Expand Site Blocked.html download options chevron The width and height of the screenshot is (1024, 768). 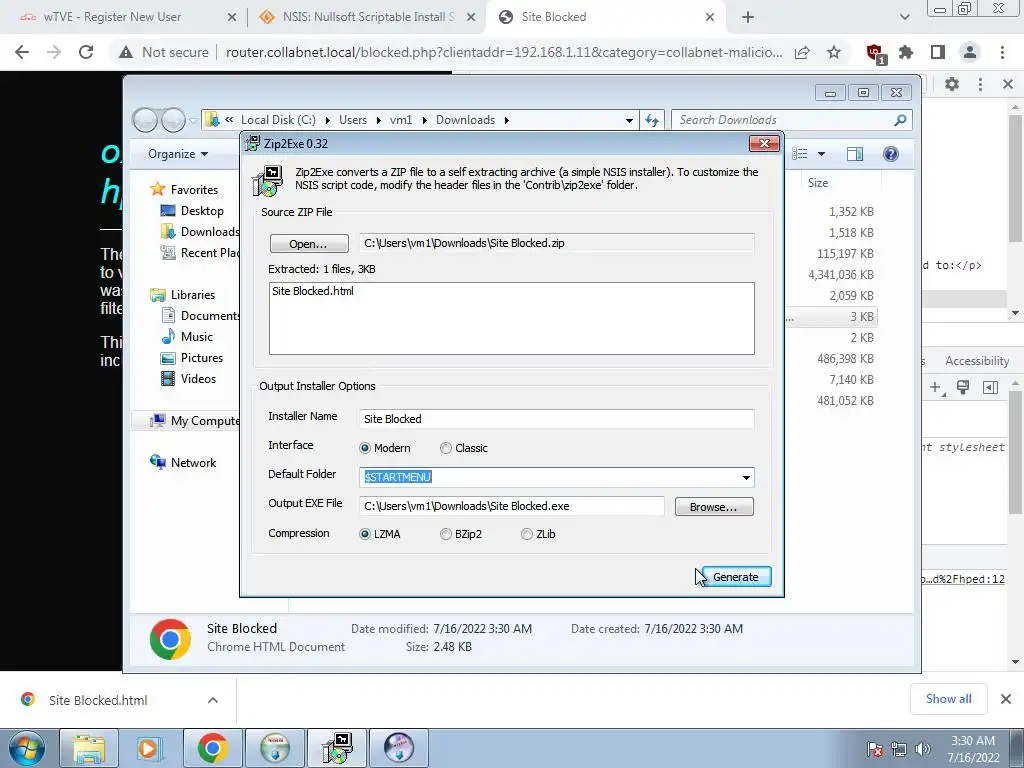pos(213,700)
